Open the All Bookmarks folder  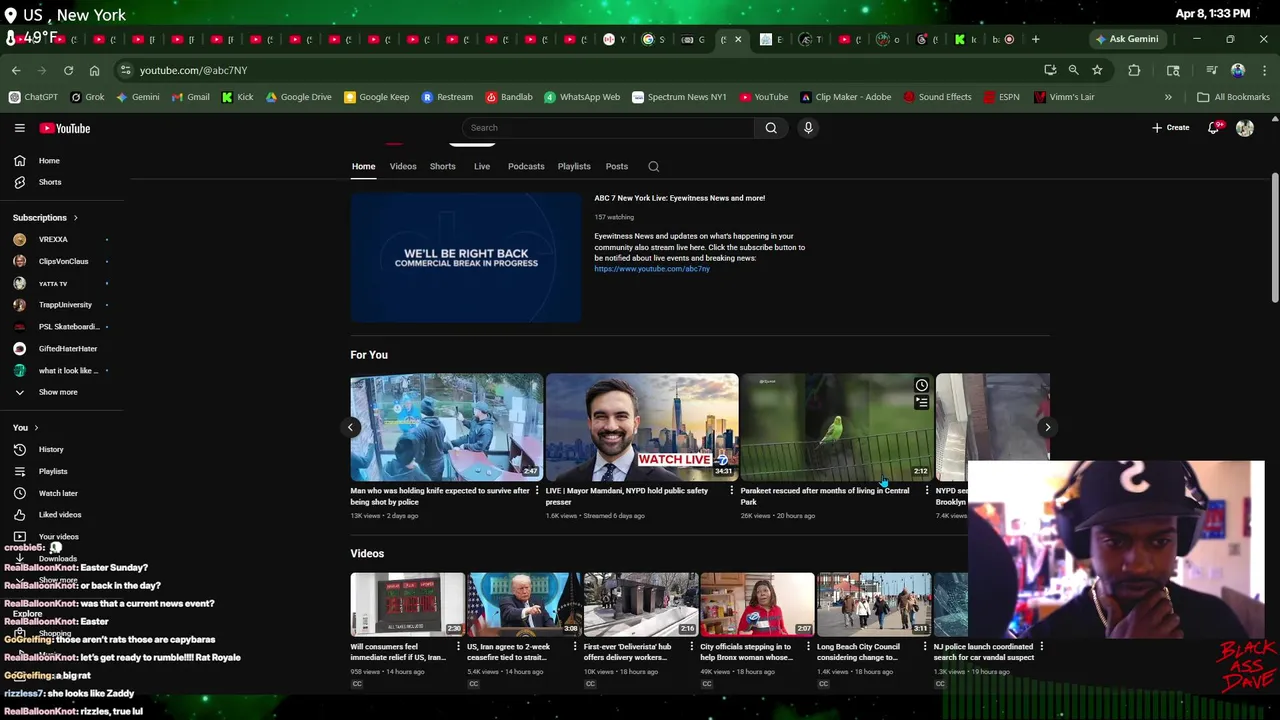1234,97
